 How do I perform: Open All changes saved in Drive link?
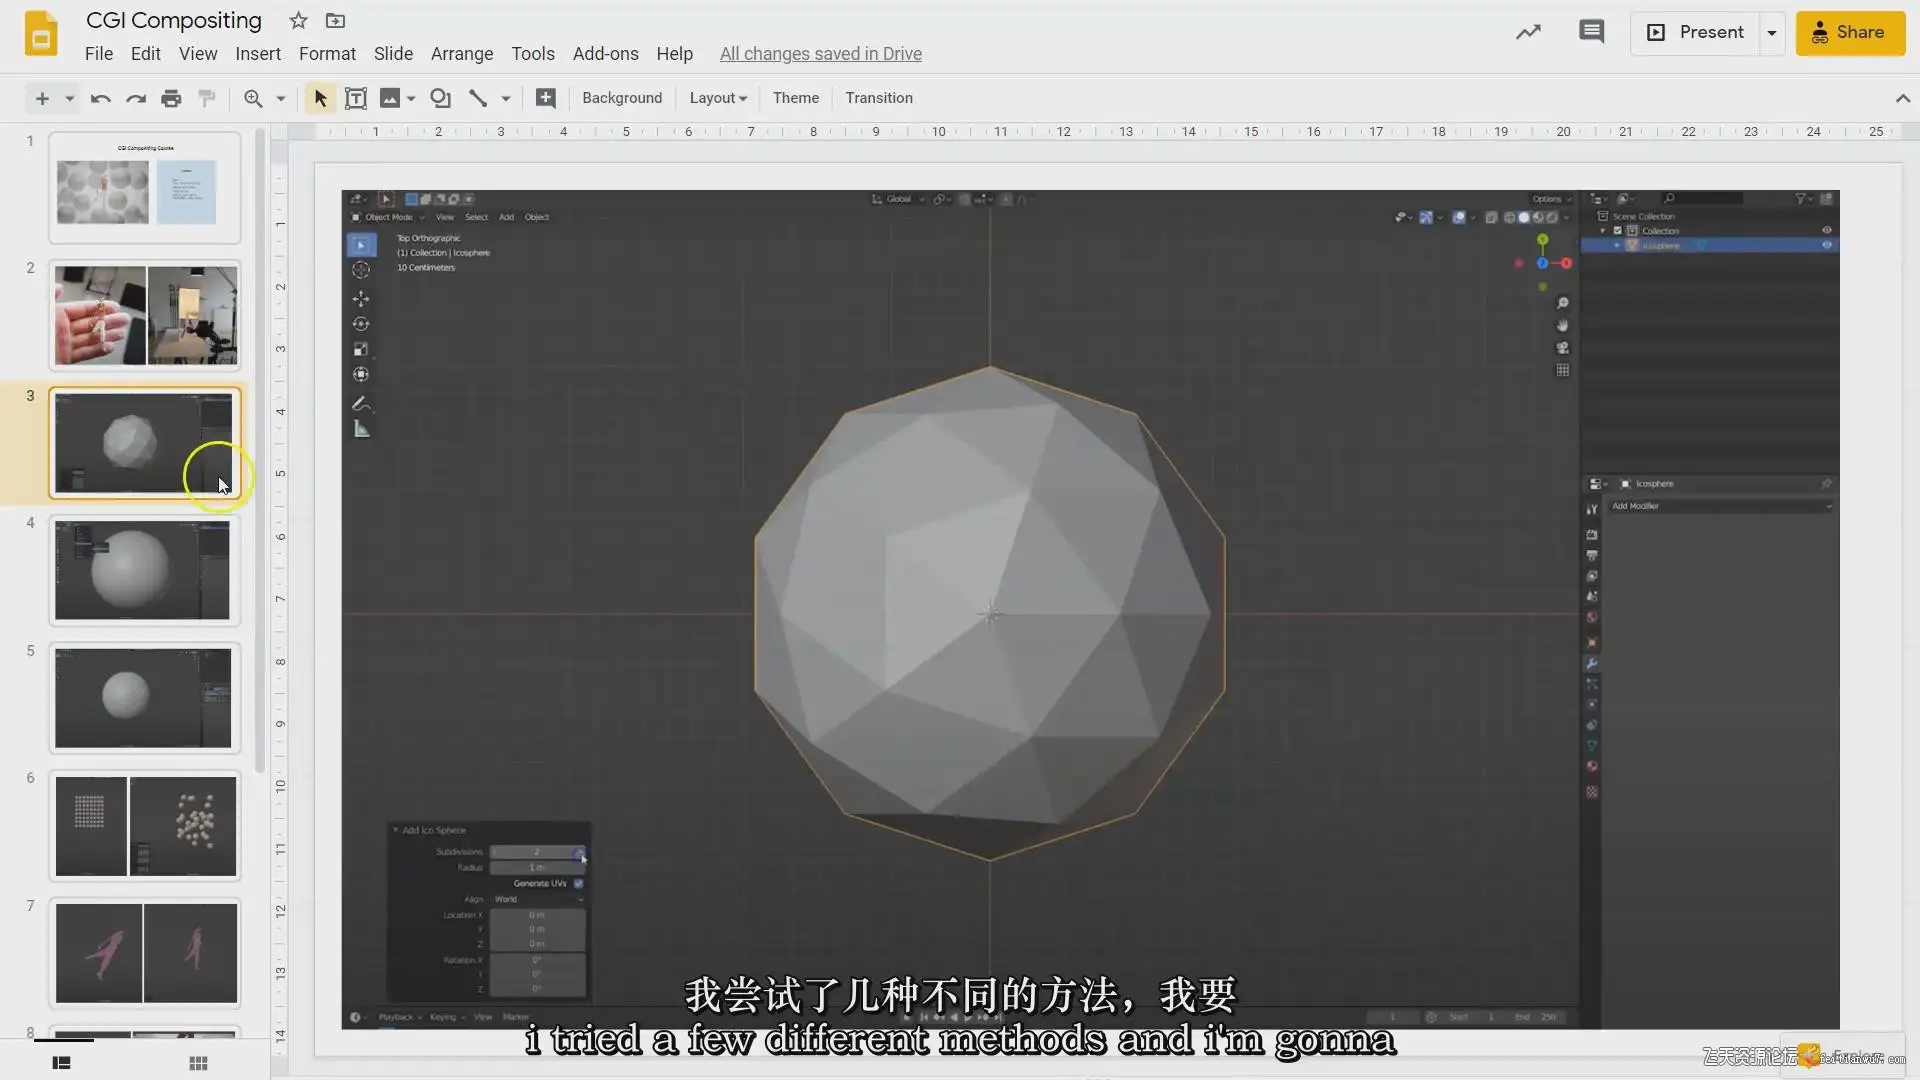[x=821, y=54]
